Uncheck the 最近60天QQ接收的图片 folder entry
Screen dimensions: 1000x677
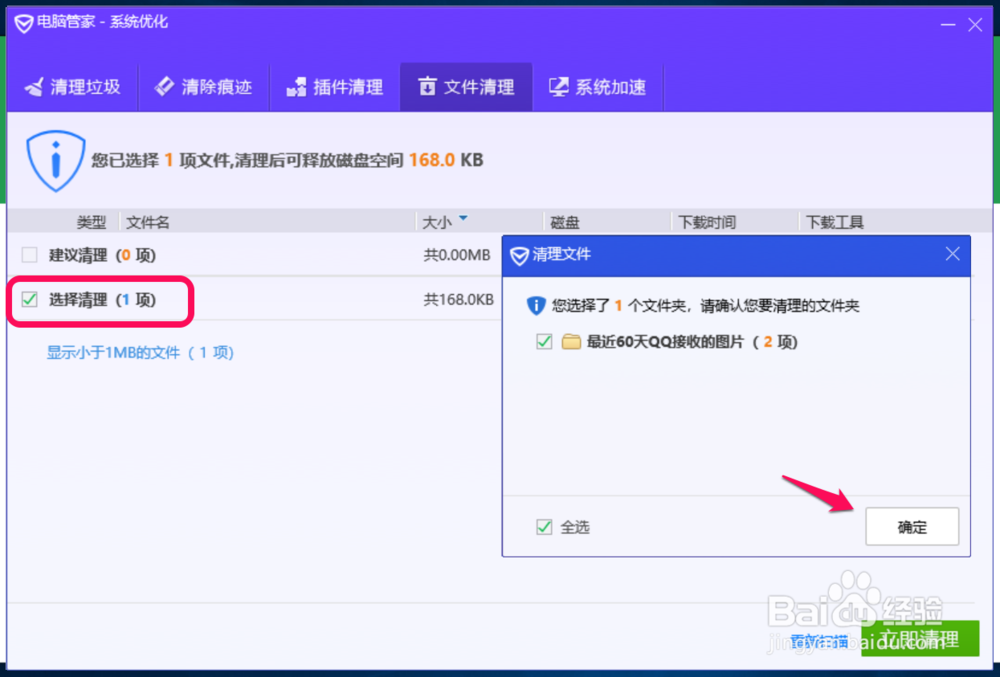tap(544, 341)
